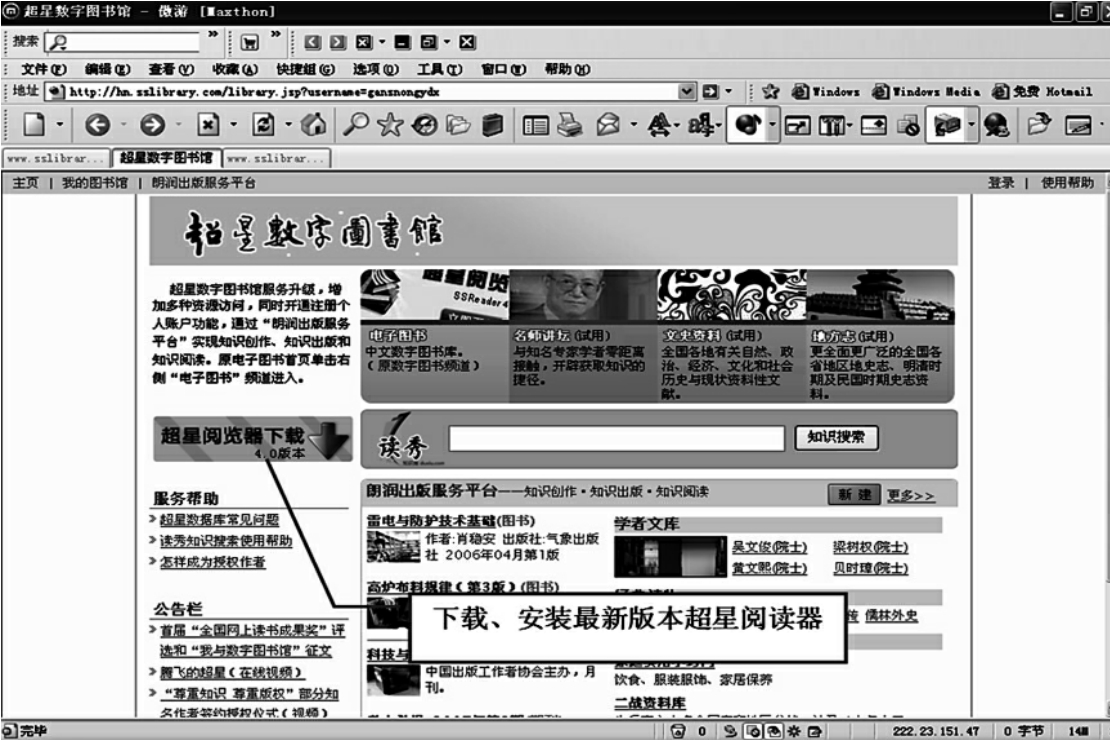Open the 帮助 menu
Image resolution: width=1110 pixels, height=740 pixels.
tap(566, 69)
